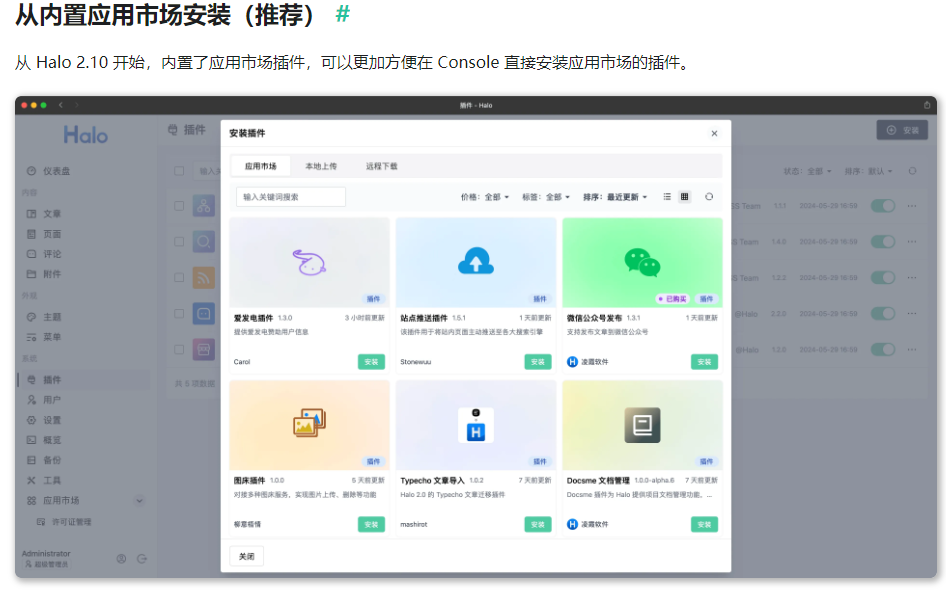Open the 排序: 默认 sort filter in background
Image resolution: width=946 pixels, height=590 pixels.
point(868,171)
